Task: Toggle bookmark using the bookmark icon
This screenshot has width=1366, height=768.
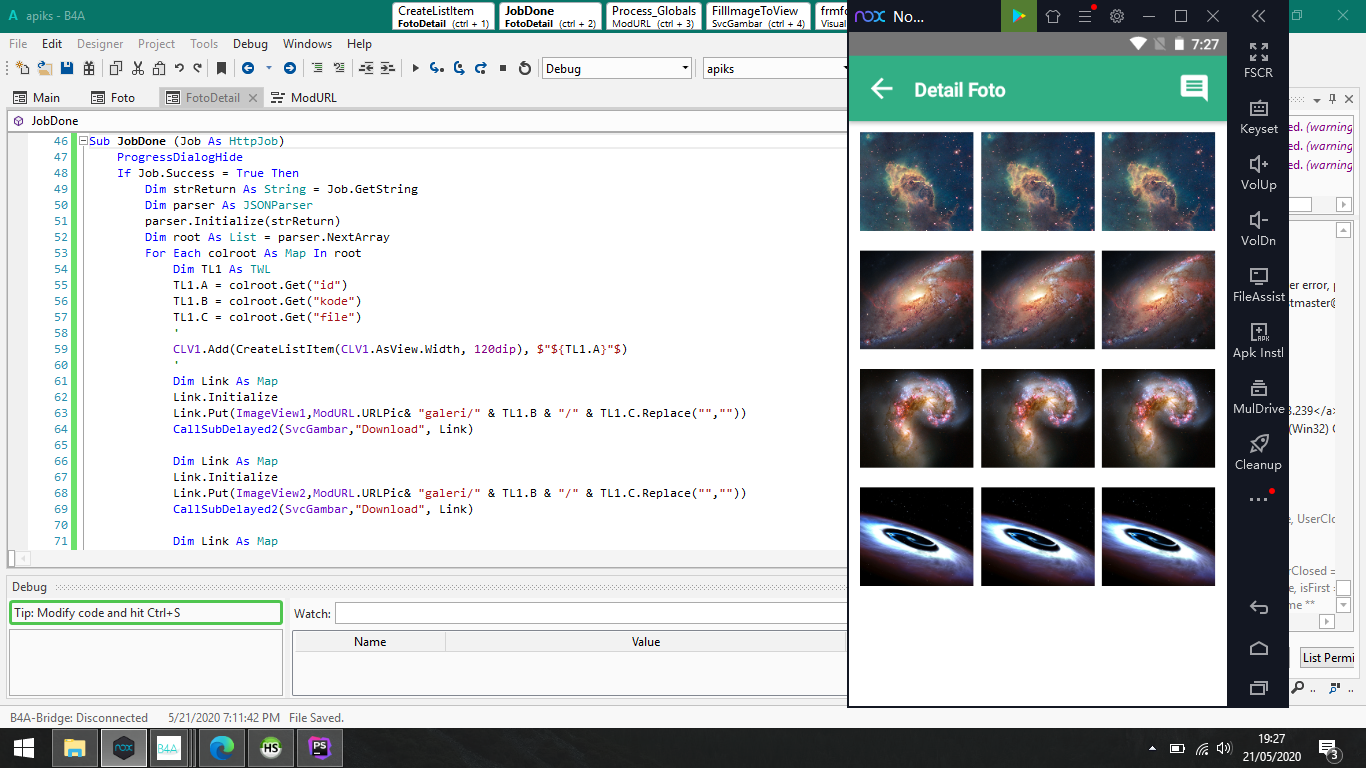Action: [x=221, y=68]
